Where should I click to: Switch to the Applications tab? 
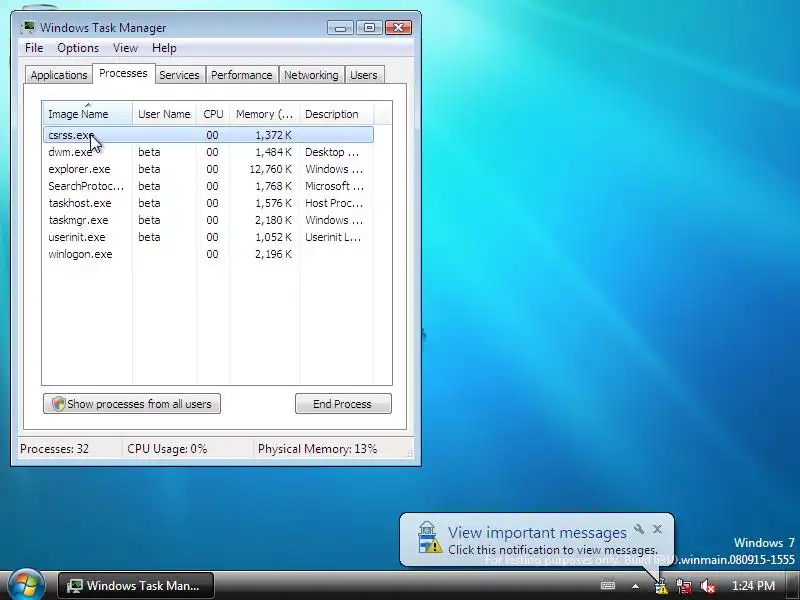[59, 75]
